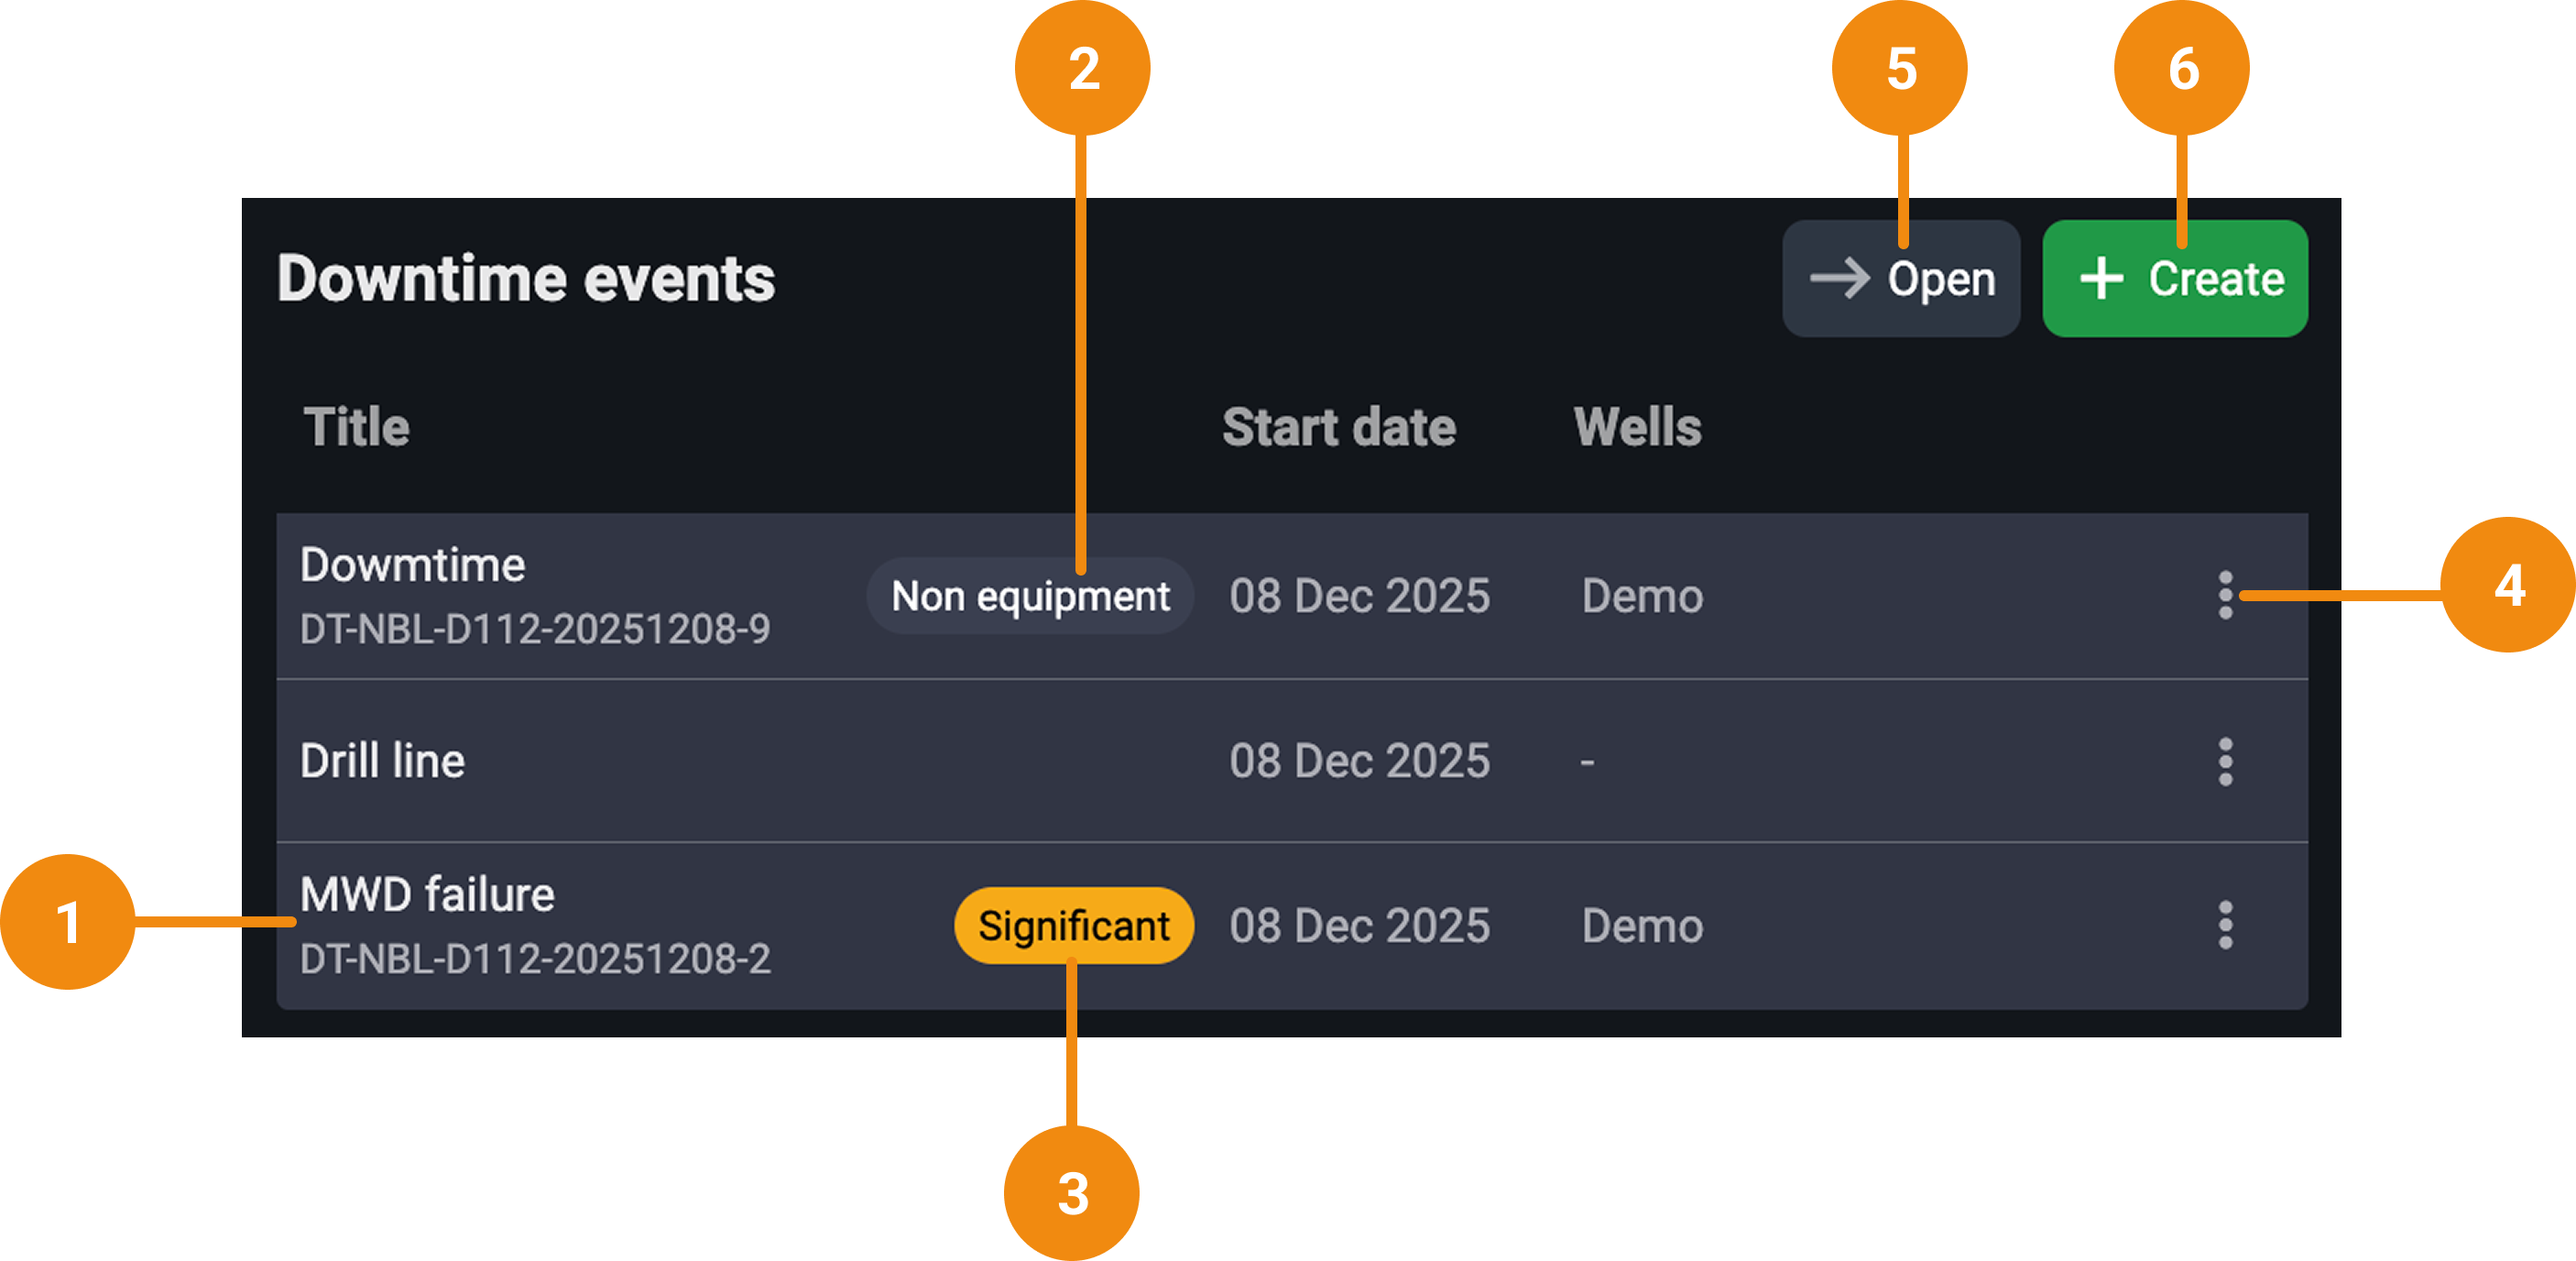Click orange callout marker number 2
This screenshot has width=2576, height=1261.
(1082, 68)
